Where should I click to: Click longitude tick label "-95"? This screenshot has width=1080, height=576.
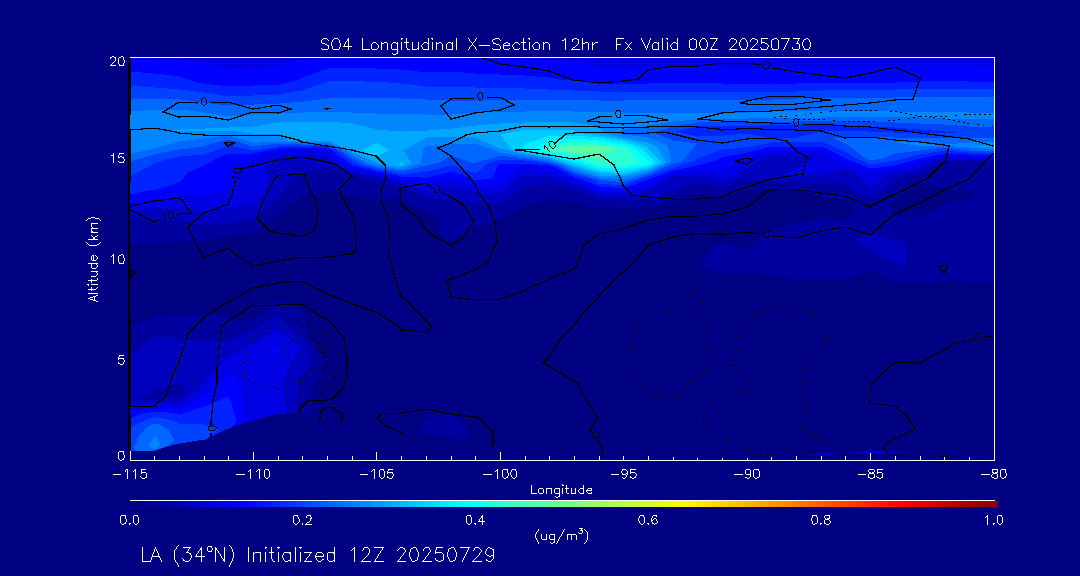click(x=623, y=475)
